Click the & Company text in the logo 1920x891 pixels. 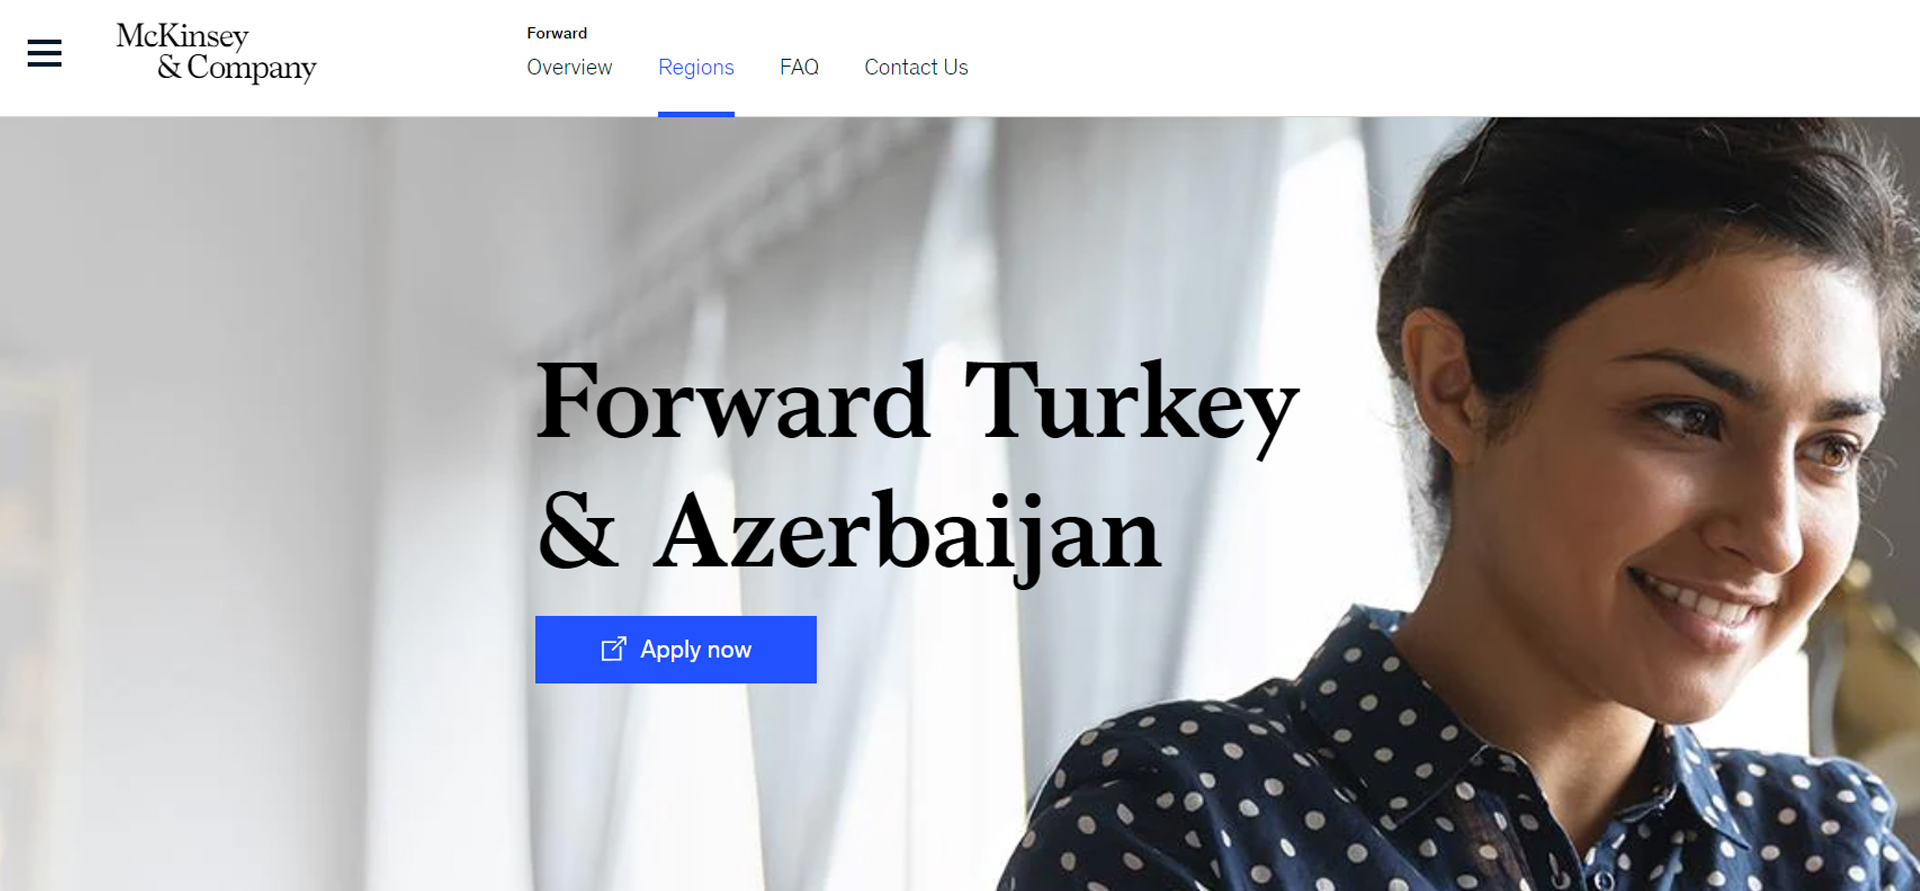click(x=237, y=68)
